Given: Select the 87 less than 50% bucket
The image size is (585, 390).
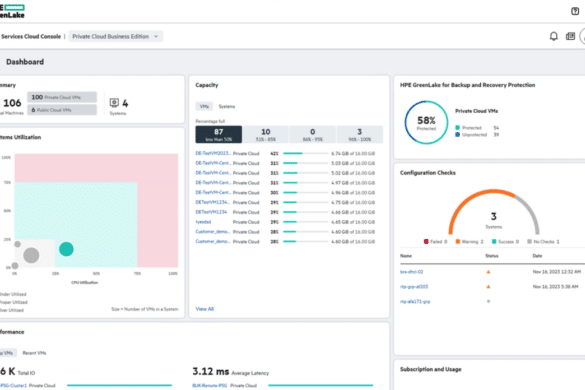Looking at the screenshot, I should pyautogui.click(x=219, y=134).
